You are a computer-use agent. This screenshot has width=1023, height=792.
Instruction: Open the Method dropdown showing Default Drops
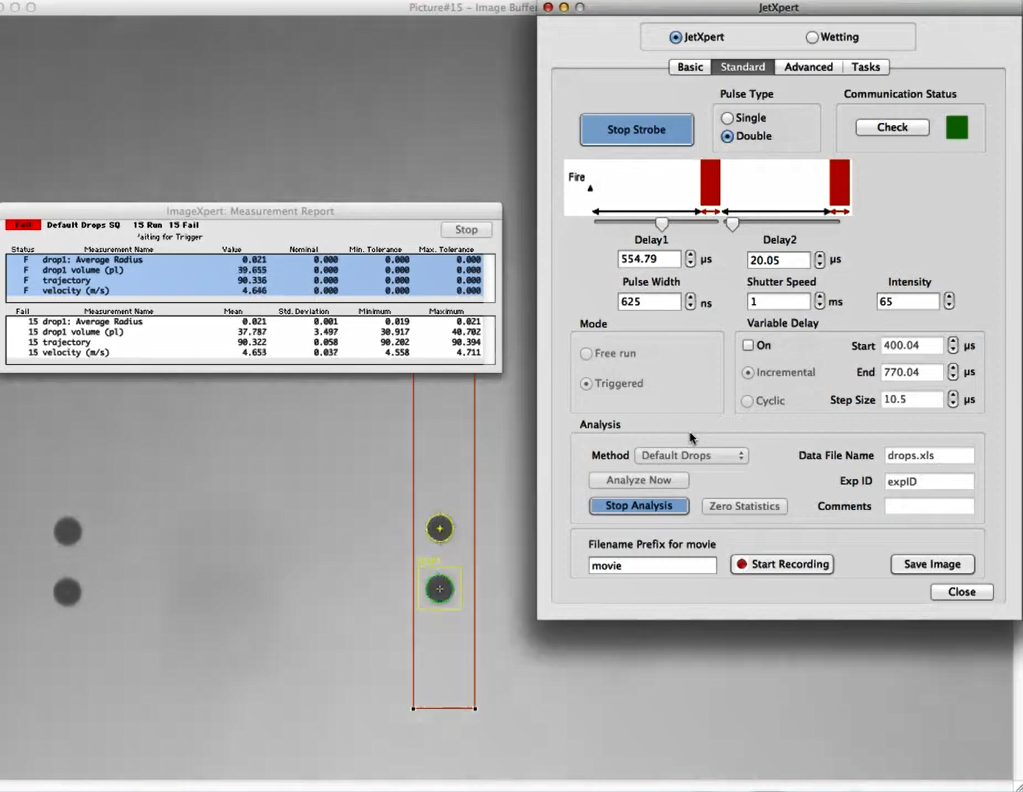tap(691, 455)
